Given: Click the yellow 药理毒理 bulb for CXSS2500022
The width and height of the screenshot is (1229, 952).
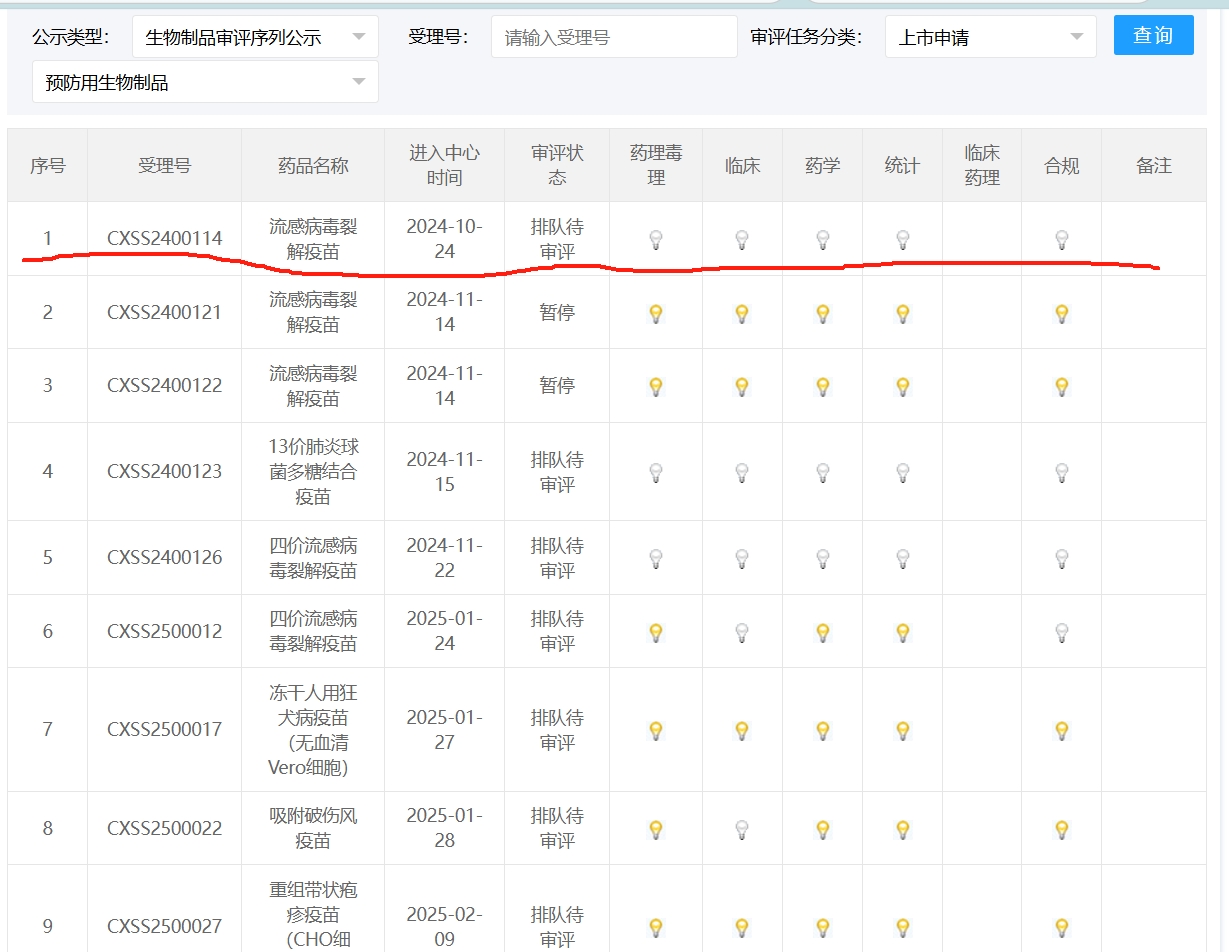Looking at the screenshot, I should [x=656, y=829].
